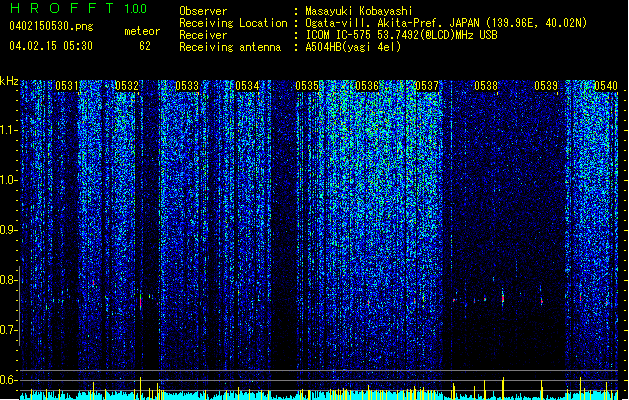The width and height of the screenshot is (629, 400).
Task: Click the Receiving Location label
Action: (233, 23)
